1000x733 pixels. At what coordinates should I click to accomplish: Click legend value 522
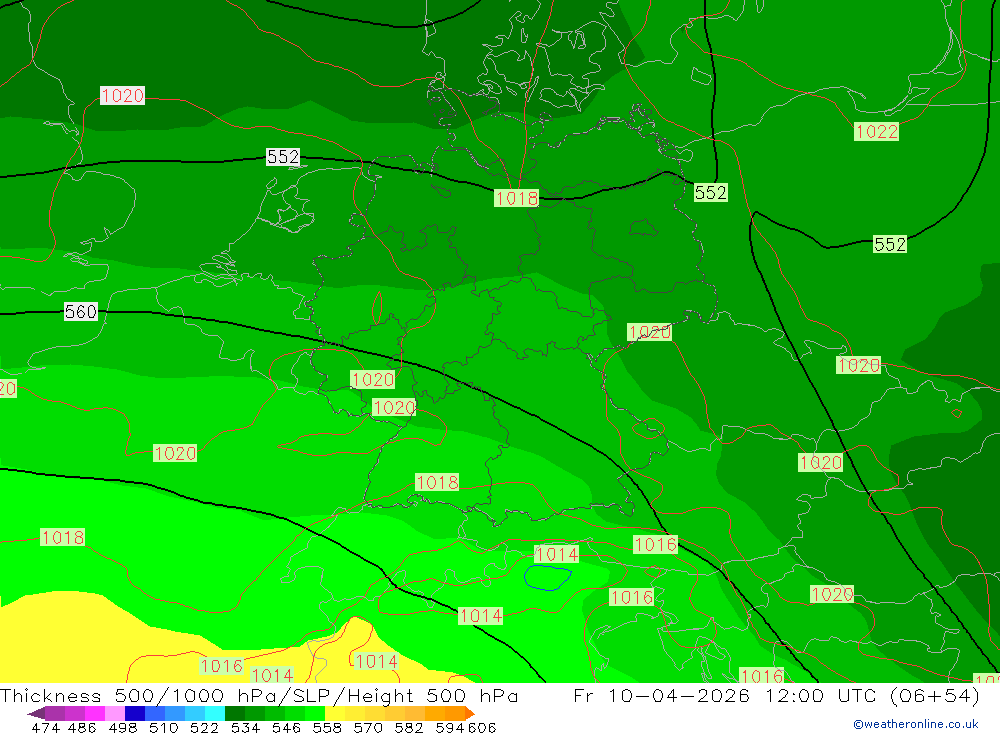pos(204,727)
